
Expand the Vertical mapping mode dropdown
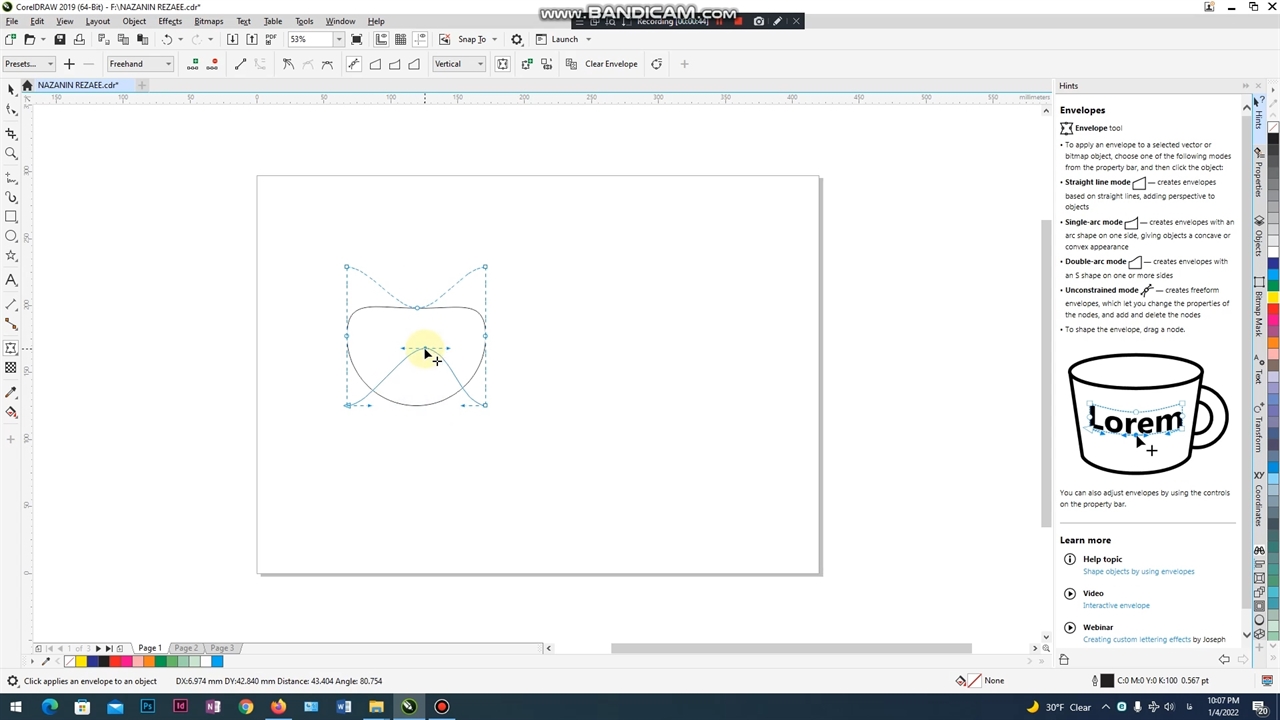coord(480,64)
